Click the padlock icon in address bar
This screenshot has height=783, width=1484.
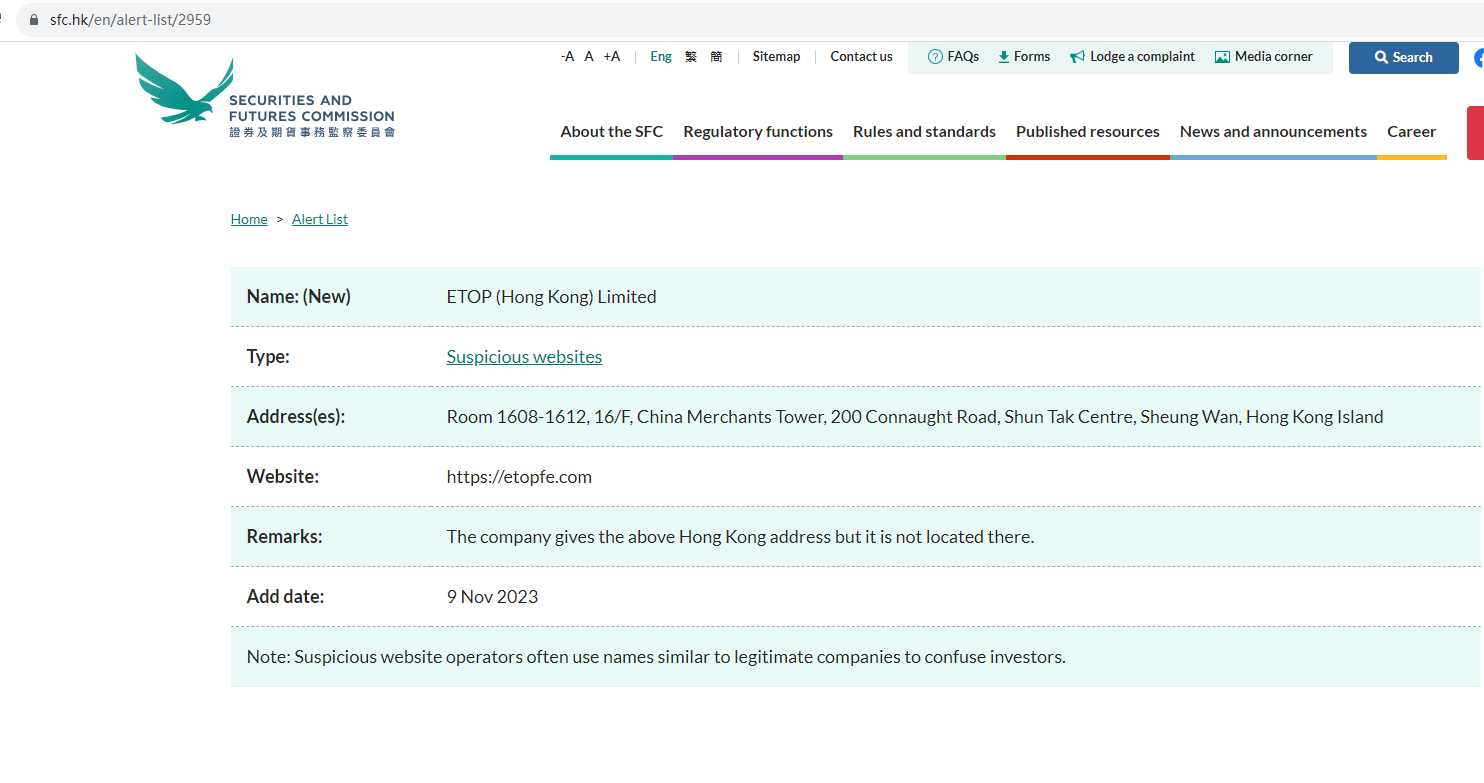coord(34,19)
